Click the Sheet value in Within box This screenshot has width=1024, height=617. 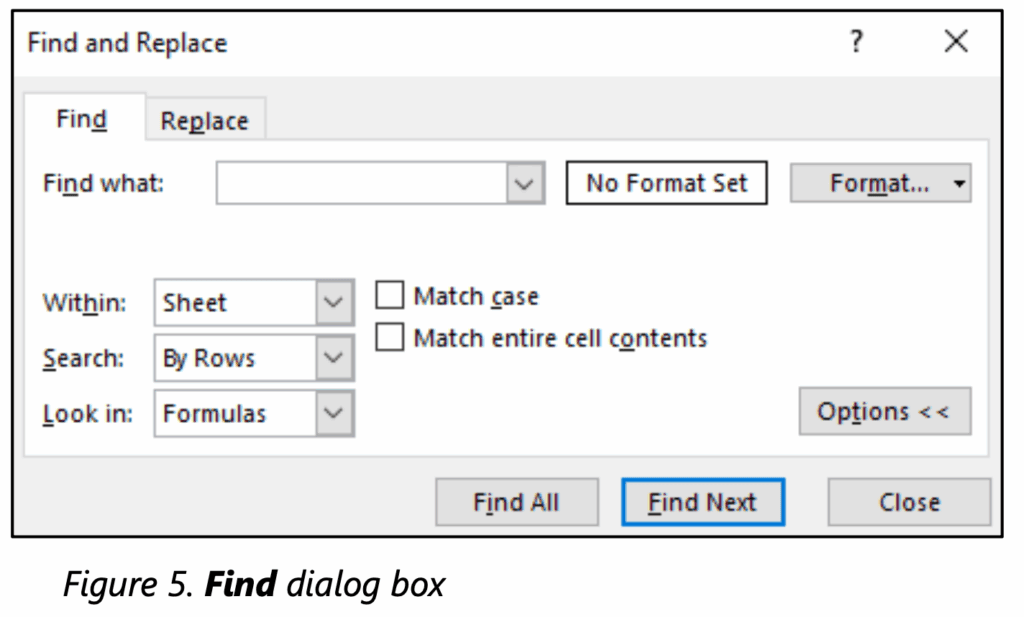[x=196, y=303]
